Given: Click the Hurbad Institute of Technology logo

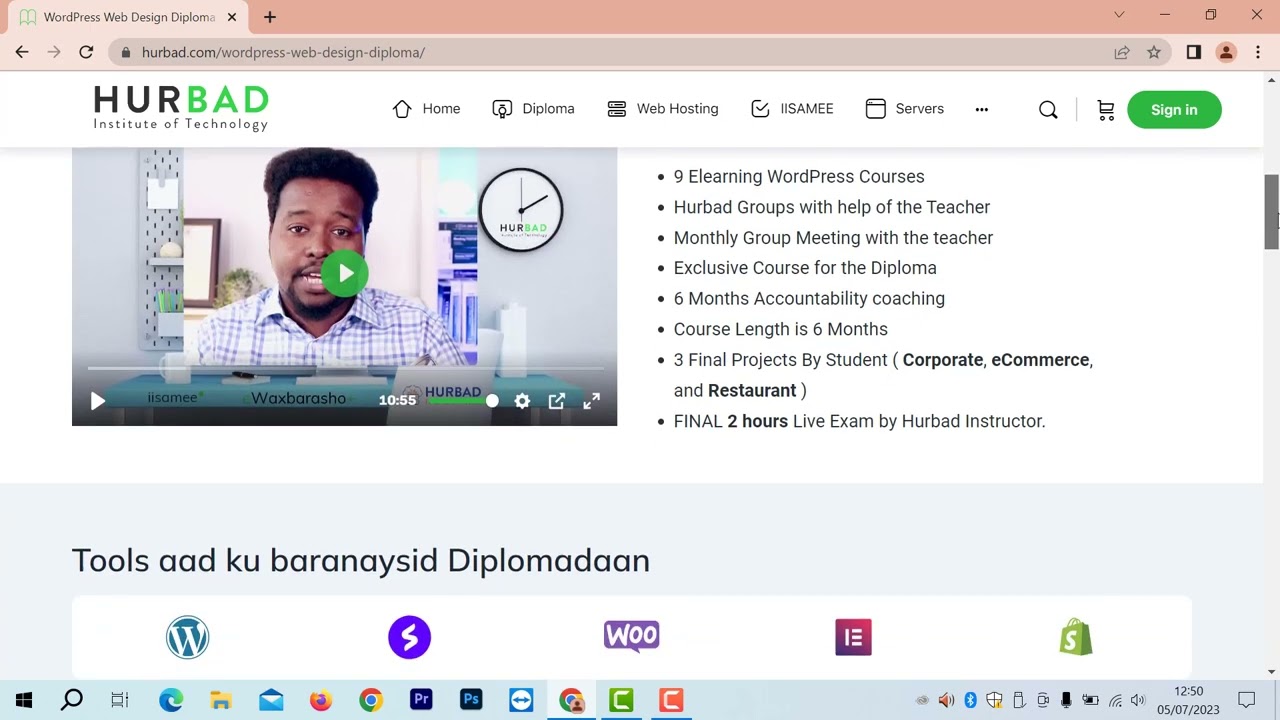Looking at the screenshot, I should pyautogui.click(x=181, y=108).
